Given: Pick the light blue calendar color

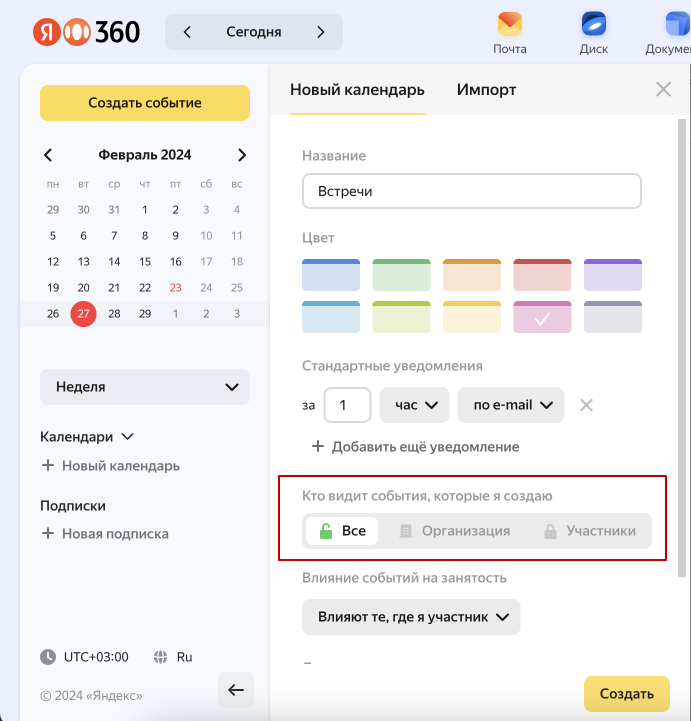Looking at the screenshot, I should 331,317.
